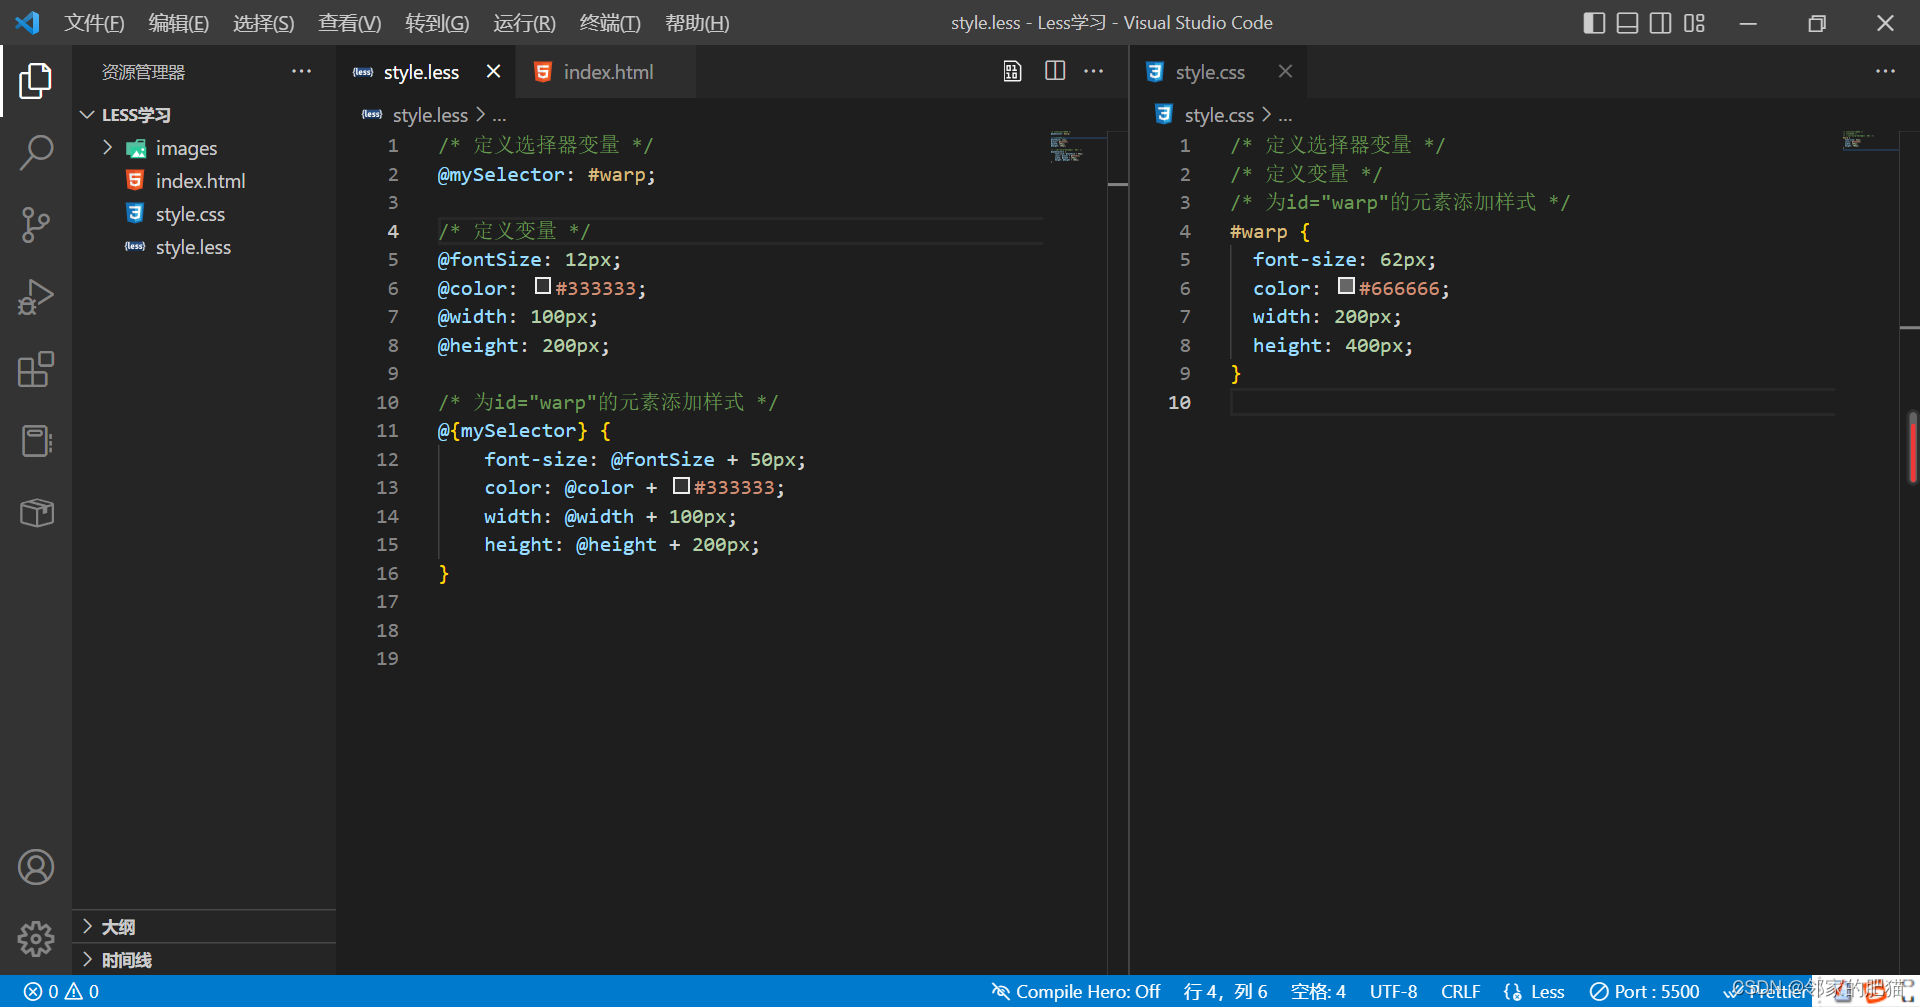Open the 编辑(E) menu
The width and height of the screenshot is (1920, 1007).
pos(179,22)
